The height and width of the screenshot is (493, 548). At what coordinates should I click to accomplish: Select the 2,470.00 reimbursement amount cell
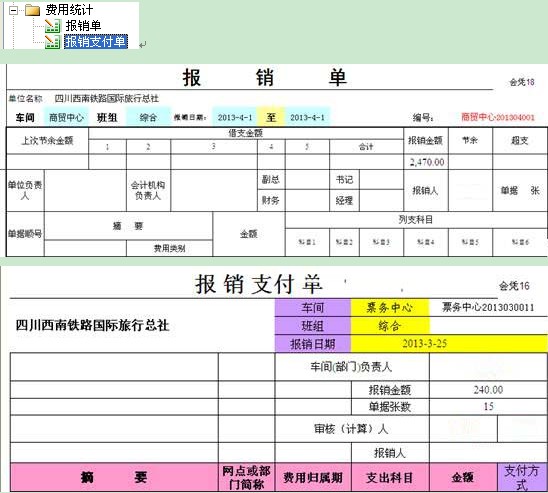coord(426,162)
